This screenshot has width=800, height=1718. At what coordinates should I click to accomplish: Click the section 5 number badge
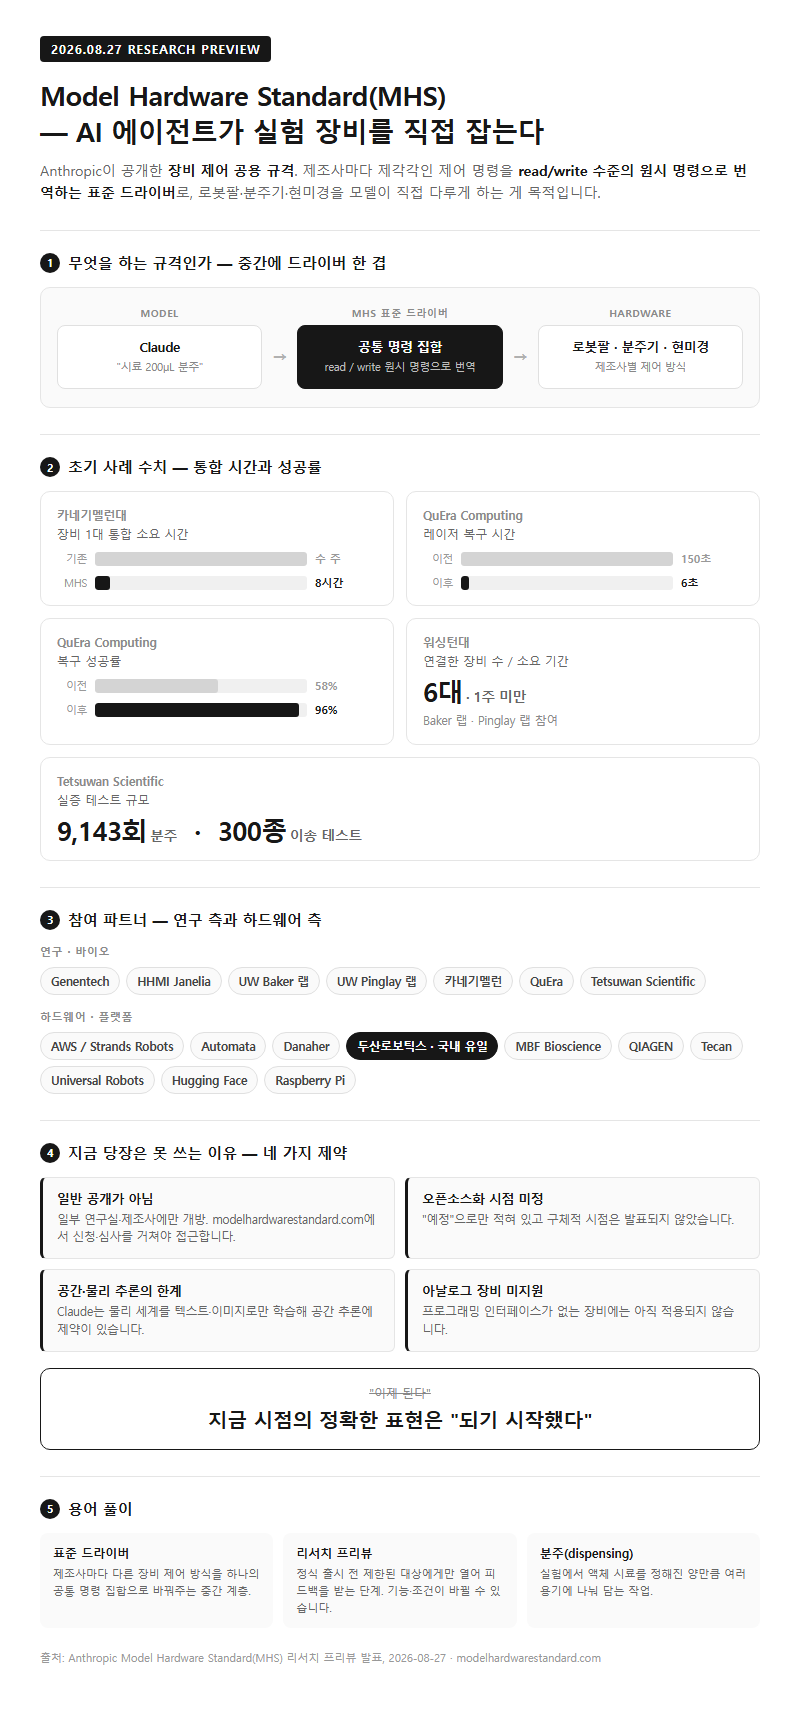49,1509
